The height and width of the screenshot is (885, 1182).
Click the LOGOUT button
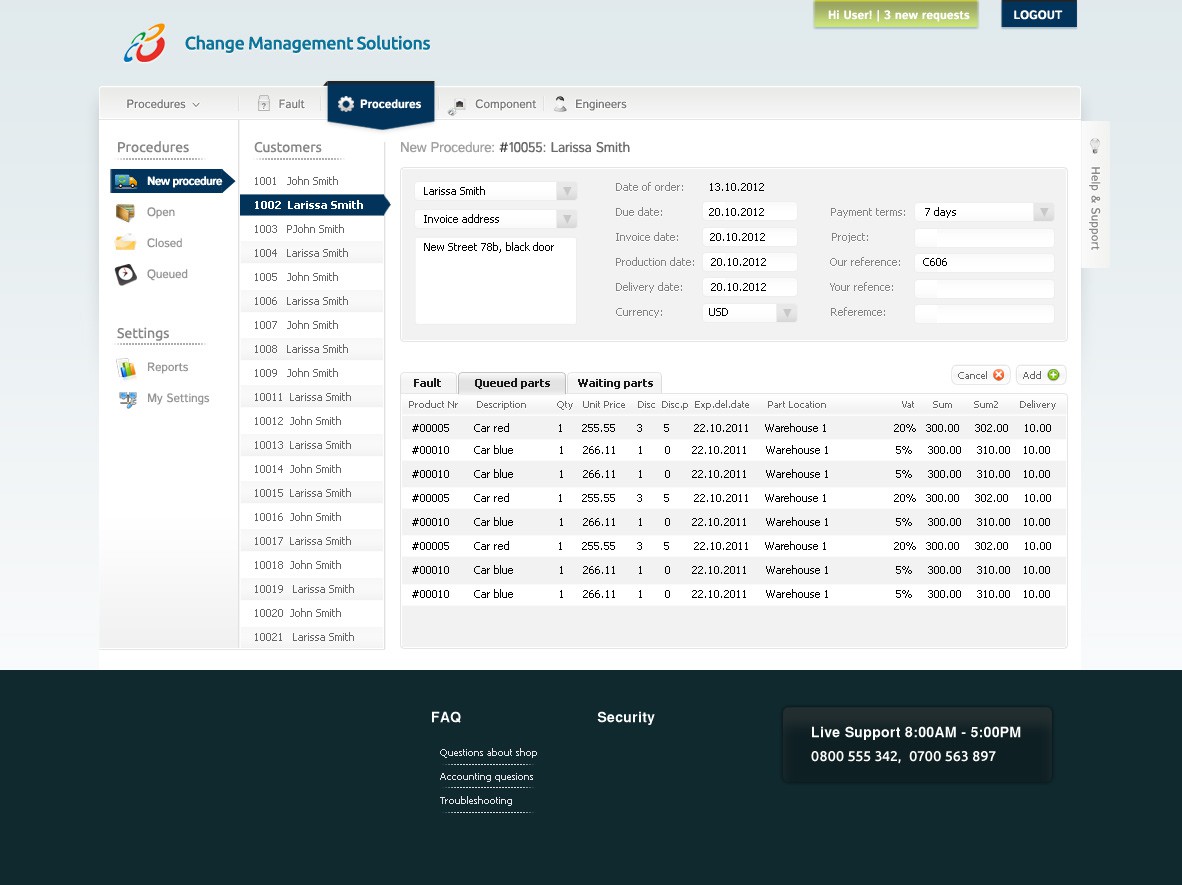click(1037, 15)
